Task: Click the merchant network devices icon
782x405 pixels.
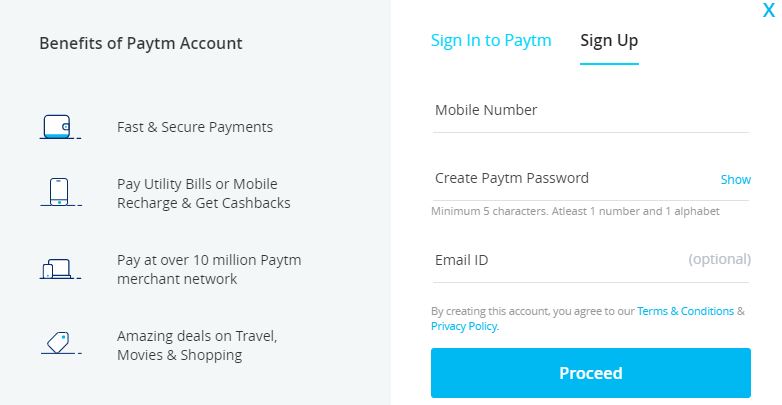Action: tap(56, 269)
